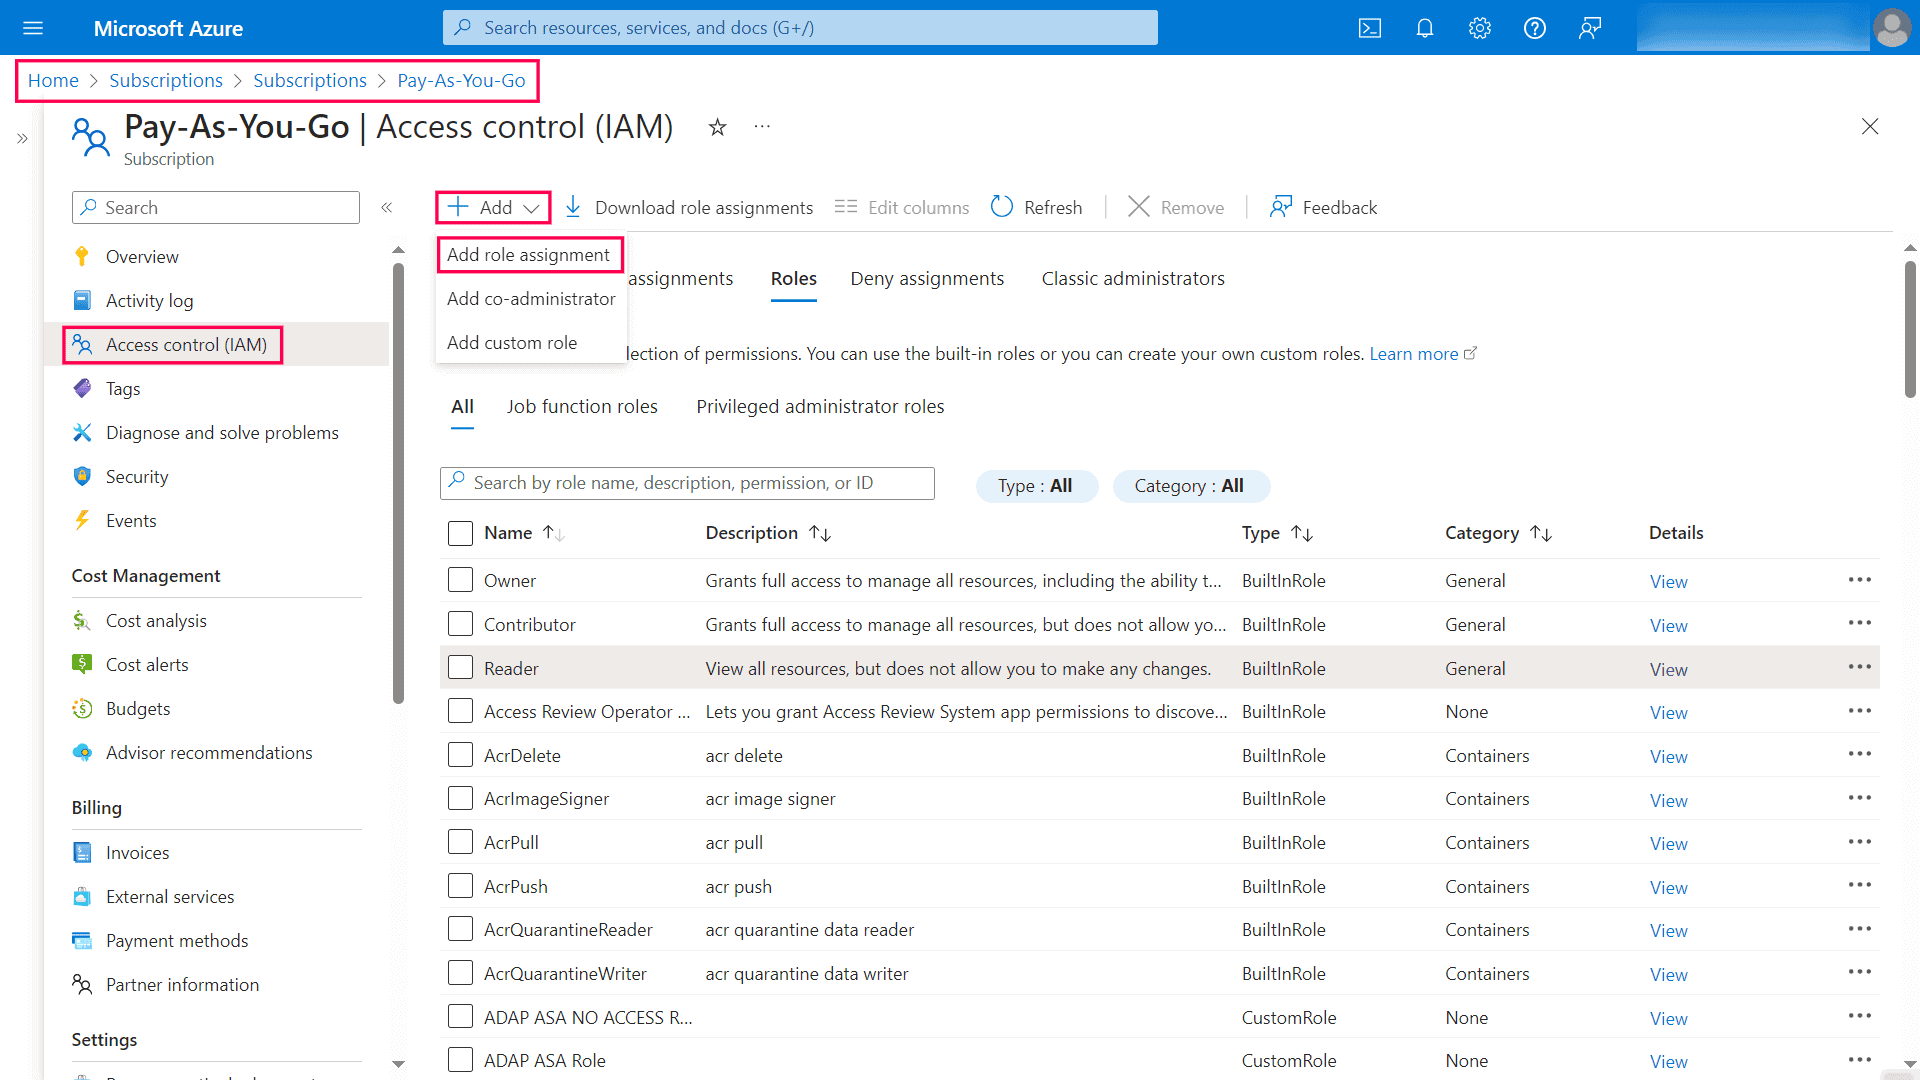Image resolution: width=1920 pixels, height=1080 pixels.
Task: Open the Category: All filter
Action: pos(1190,486)
